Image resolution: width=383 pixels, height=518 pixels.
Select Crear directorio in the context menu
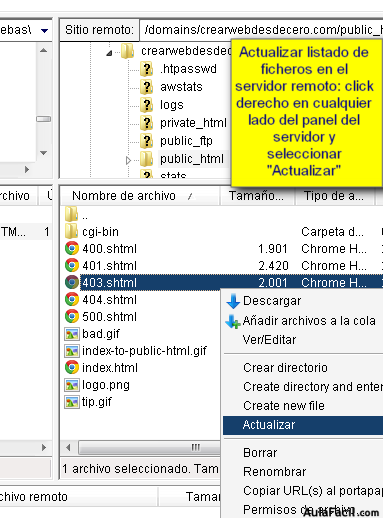303,368
